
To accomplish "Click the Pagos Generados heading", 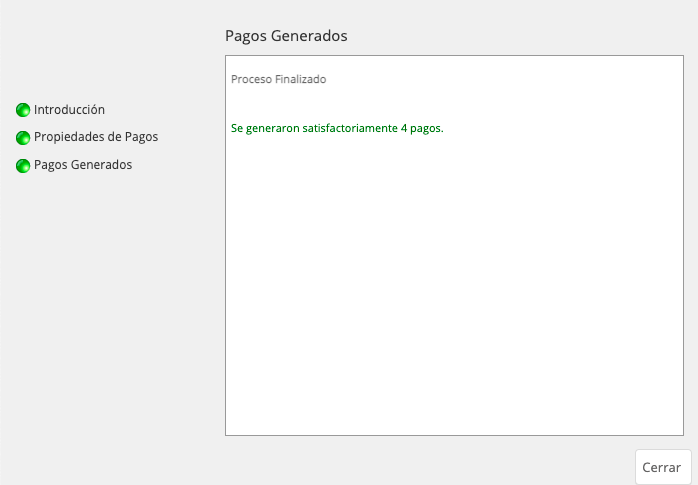I will point(286,36).
